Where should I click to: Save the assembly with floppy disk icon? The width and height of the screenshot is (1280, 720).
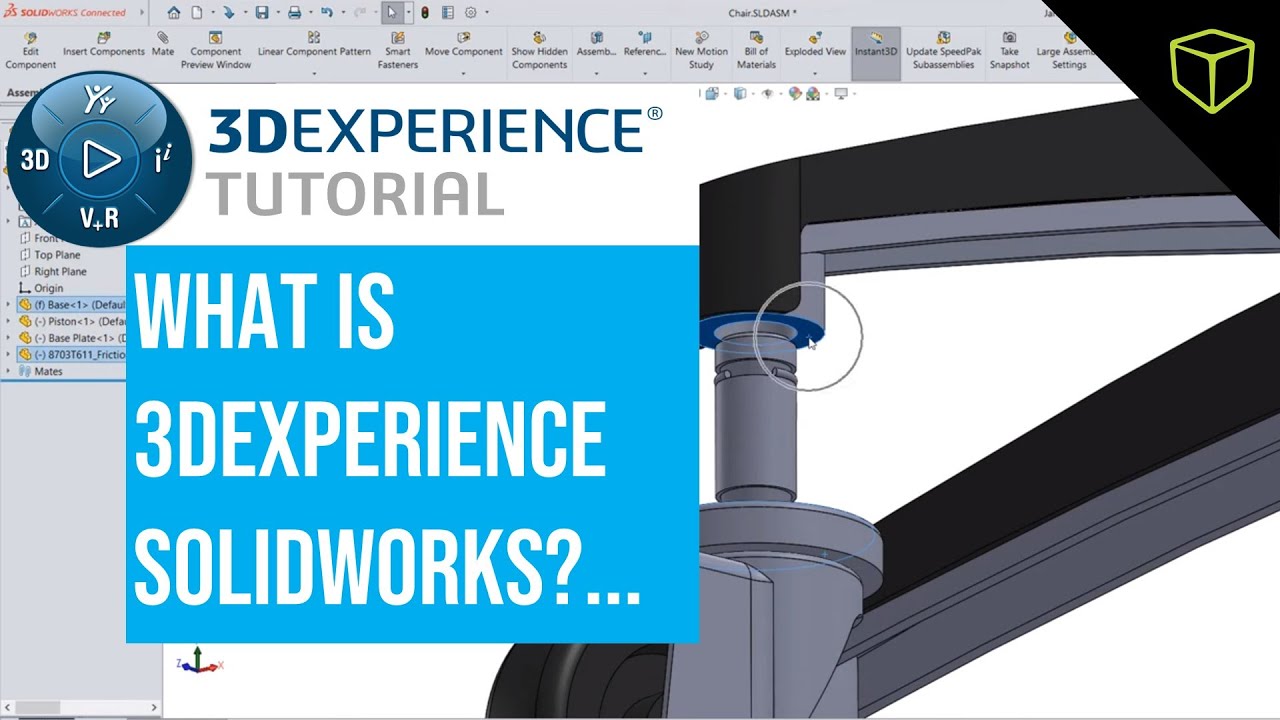pos(261,13)
